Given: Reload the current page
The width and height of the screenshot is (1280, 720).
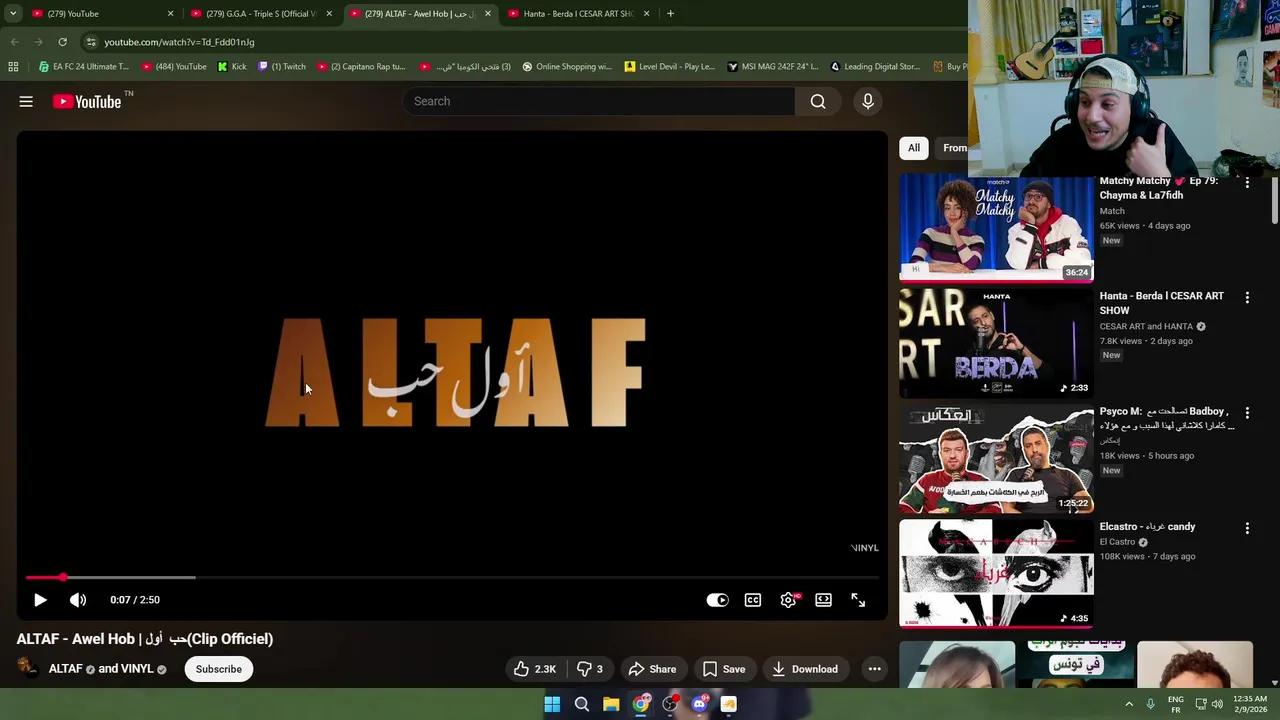Looking at the screenshot, I should pos(62,42).
